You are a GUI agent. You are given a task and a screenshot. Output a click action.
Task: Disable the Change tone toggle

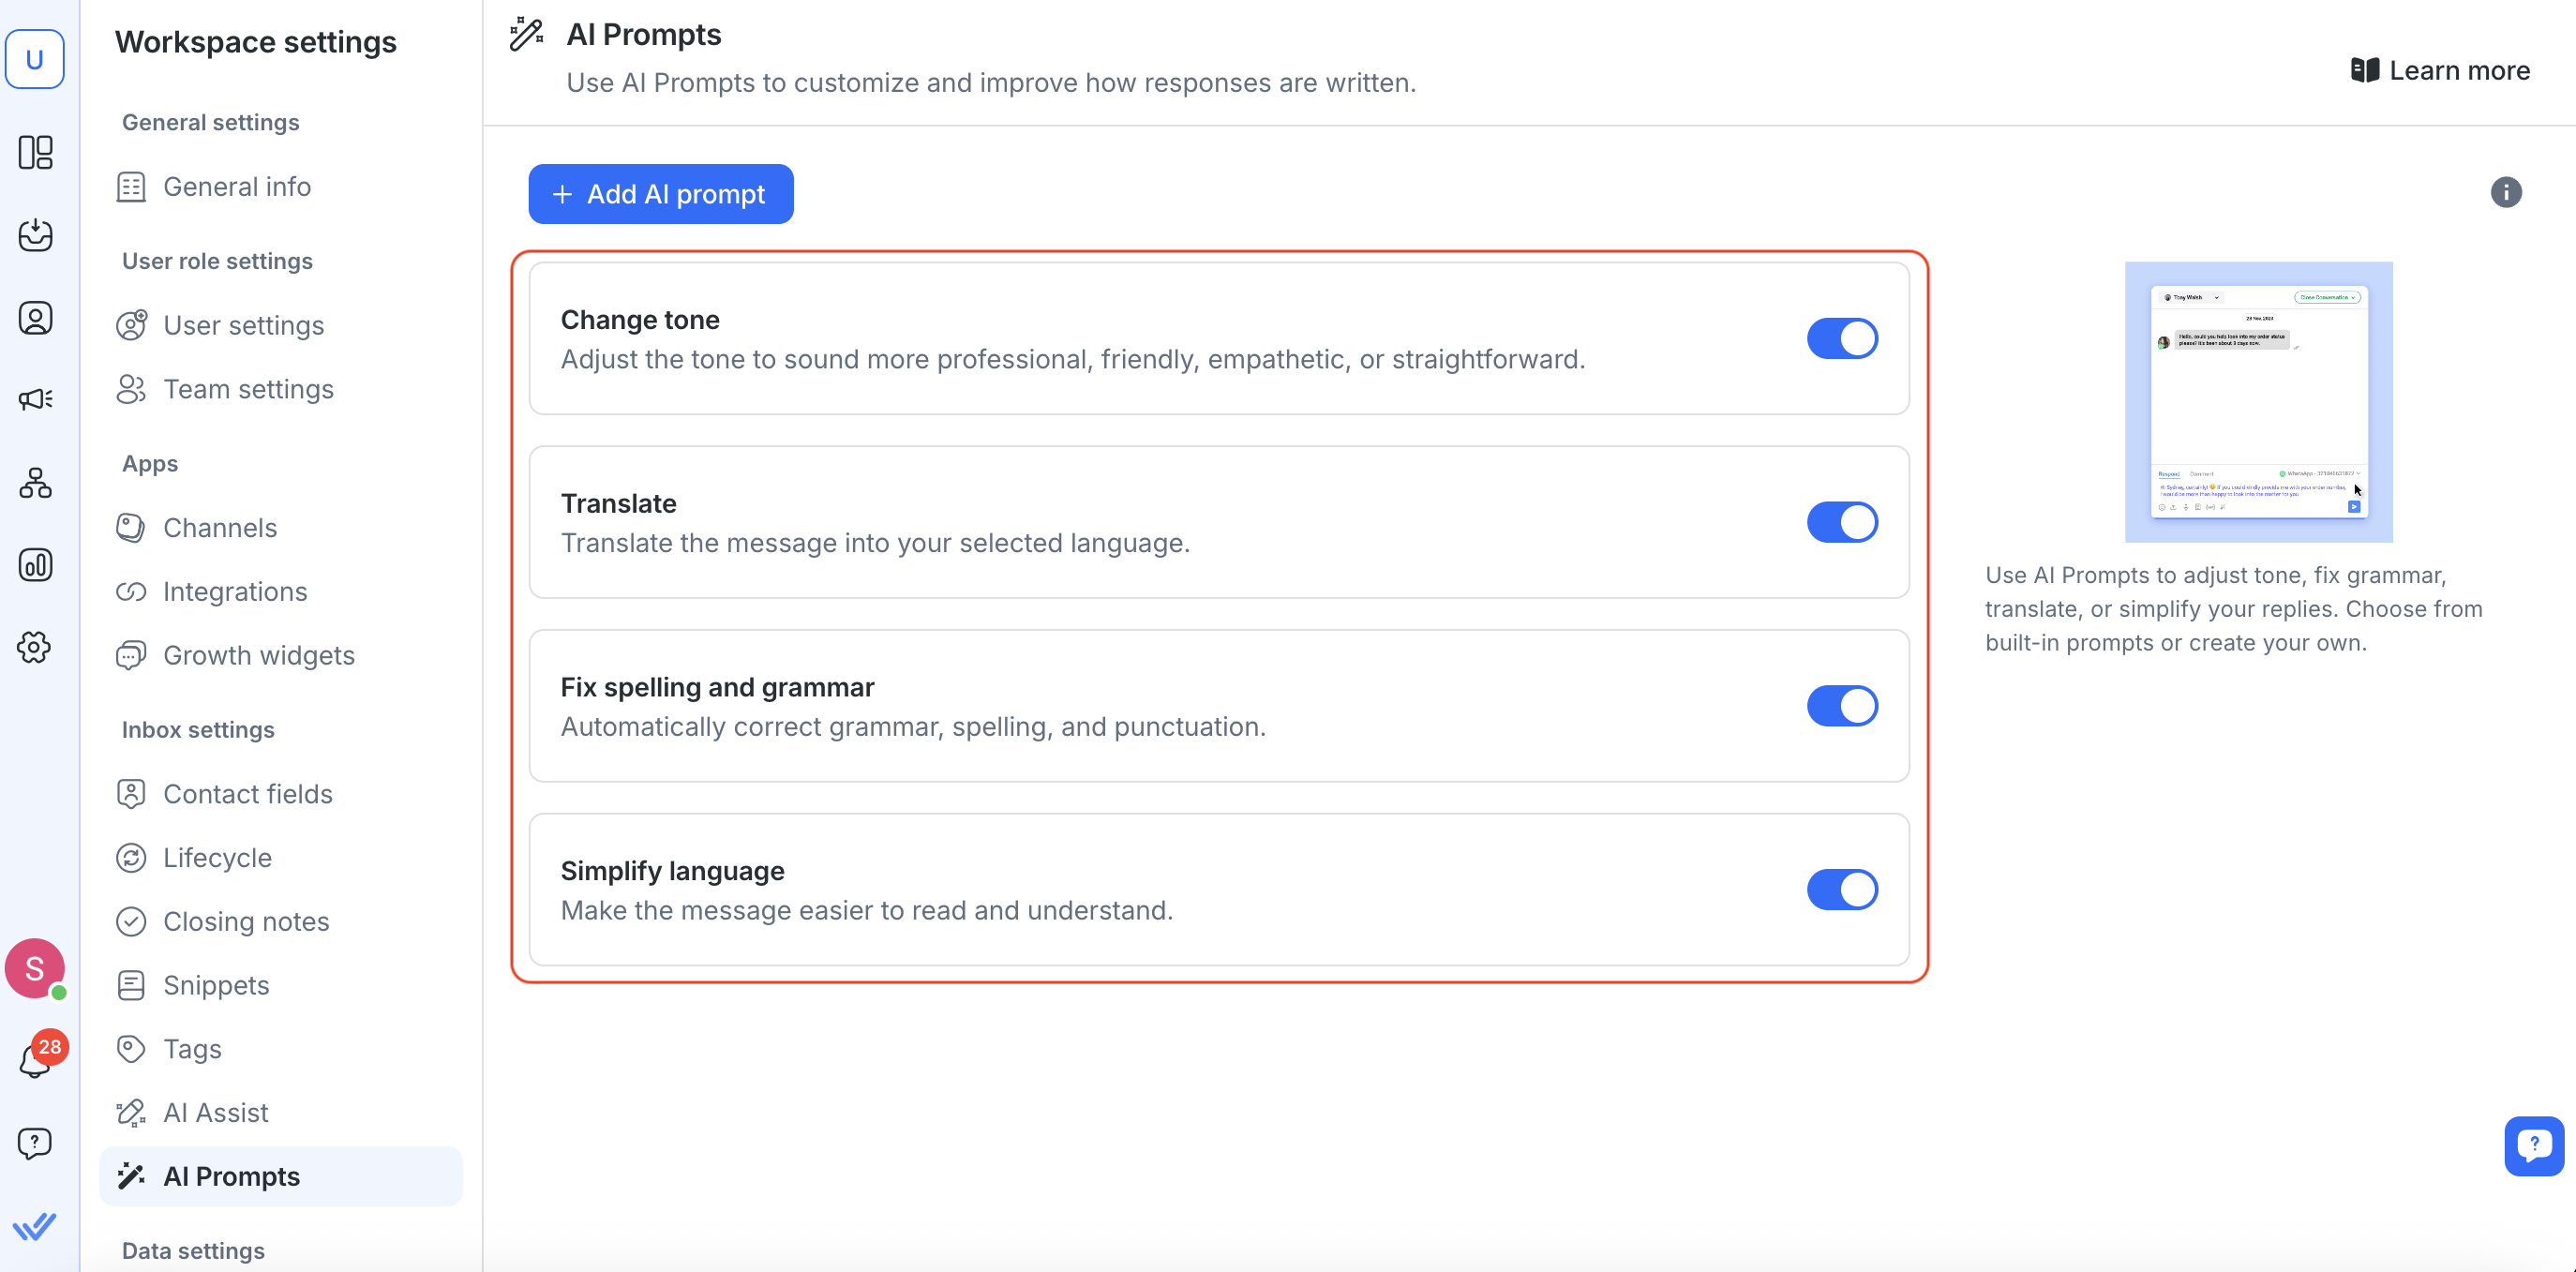pyautogui.click(x=1841, y=339)
